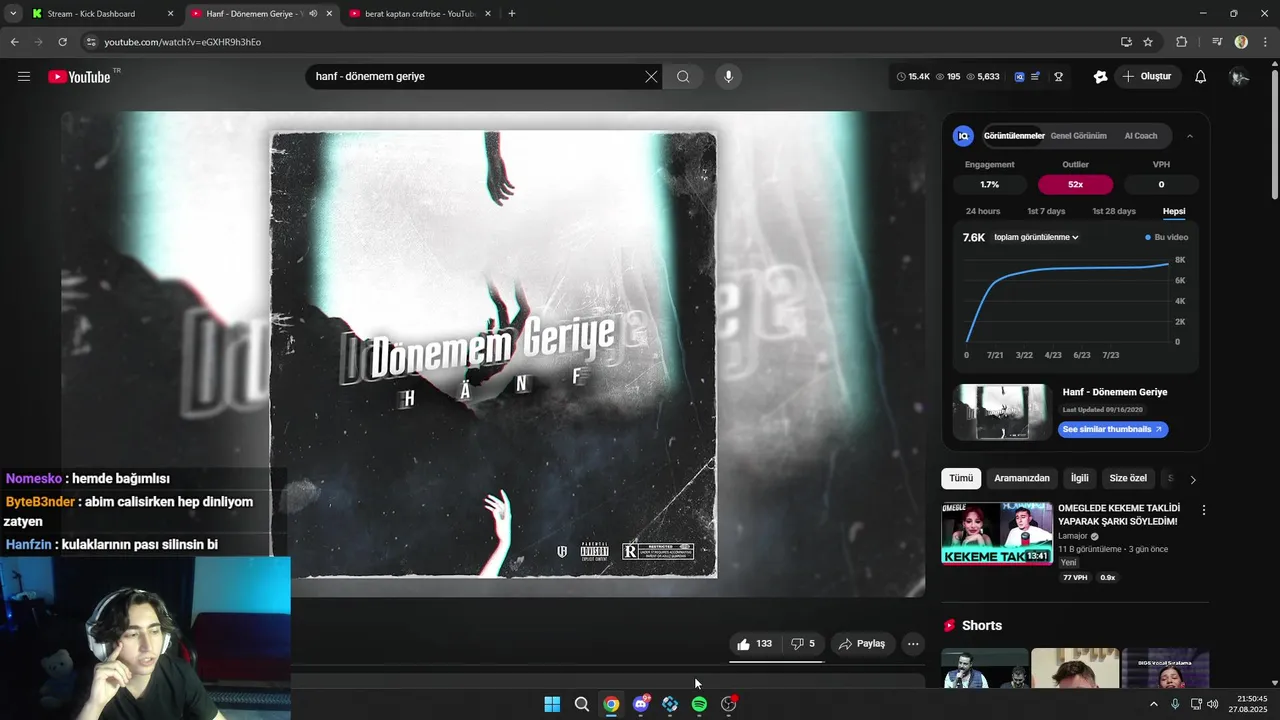Mute the playing Hanf tab audio

point(313,14)
